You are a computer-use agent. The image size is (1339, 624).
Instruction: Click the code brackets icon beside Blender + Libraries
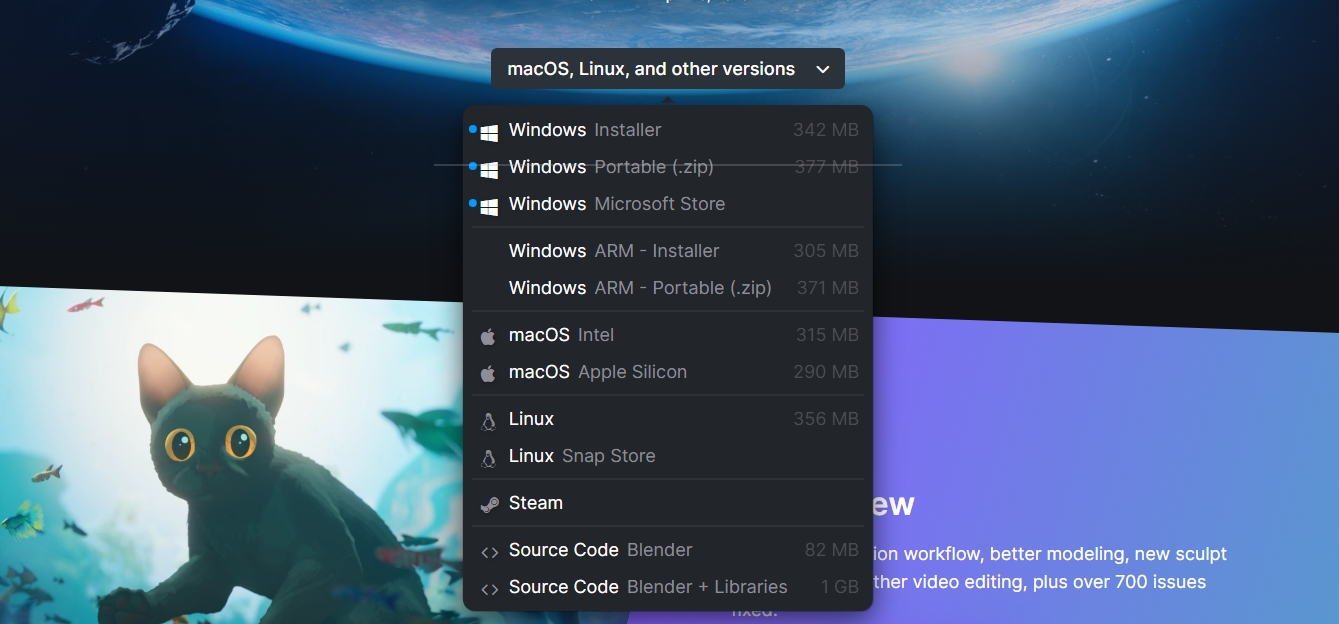[x=489, y=588]
